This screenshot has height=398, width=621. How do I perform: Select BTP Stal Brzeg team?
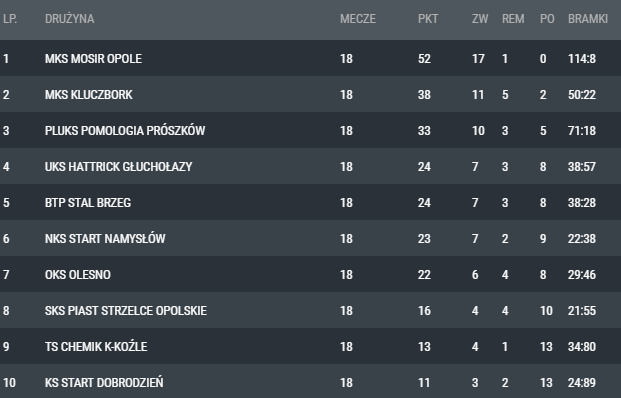point(88,203)
